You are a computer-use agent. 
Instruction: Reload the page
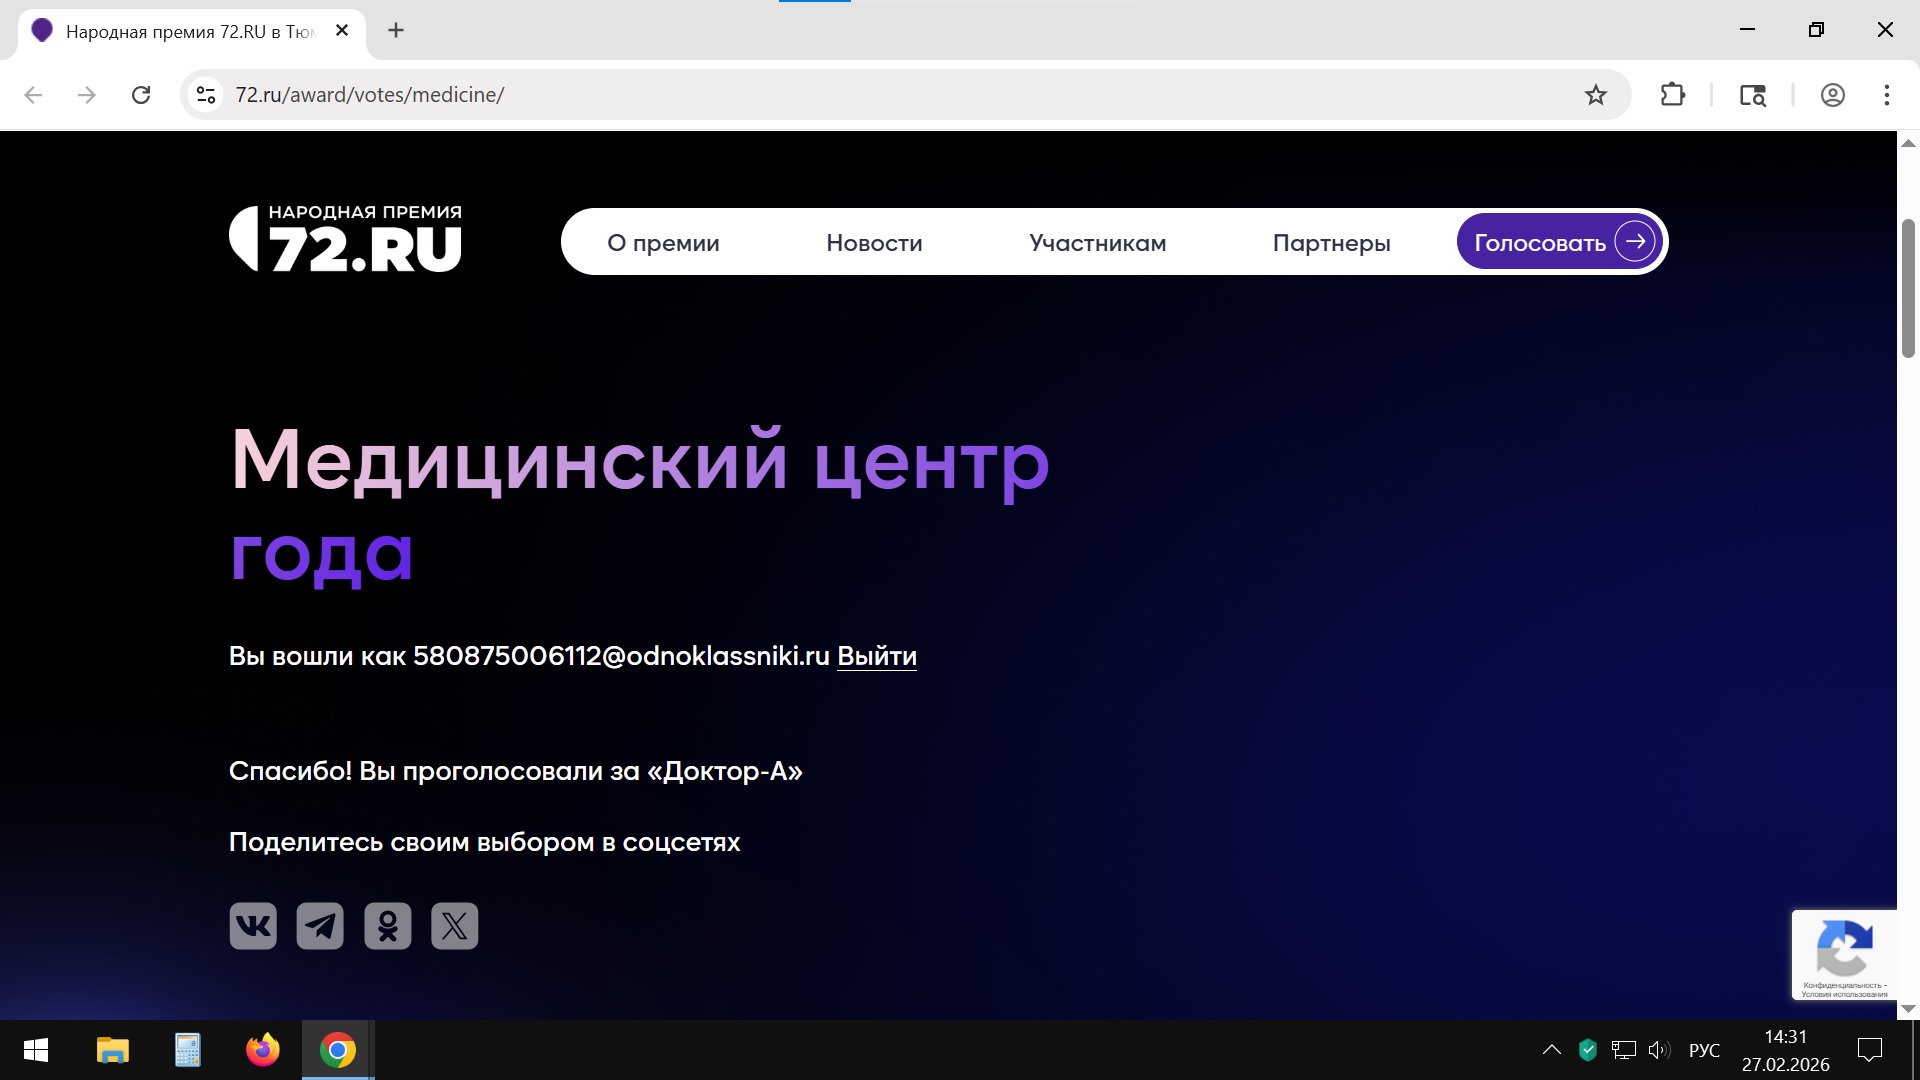coord(141,95)
